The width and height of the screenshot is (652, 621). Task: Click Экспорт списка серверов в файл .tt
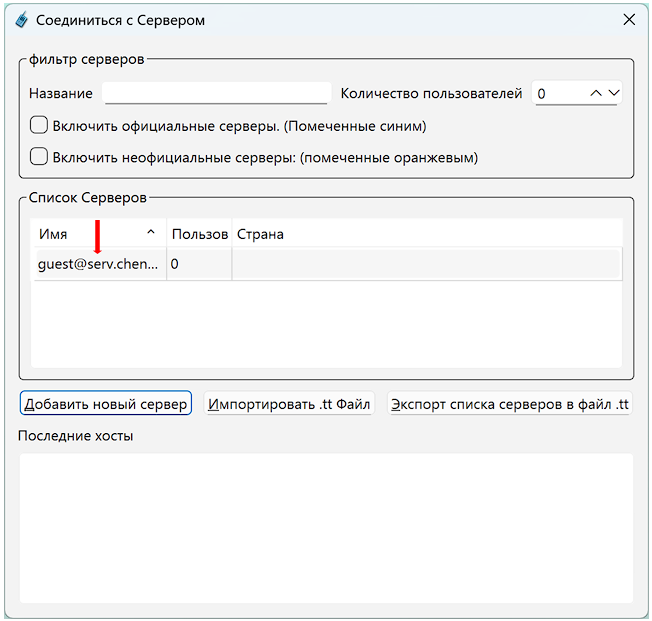(510, 403)
